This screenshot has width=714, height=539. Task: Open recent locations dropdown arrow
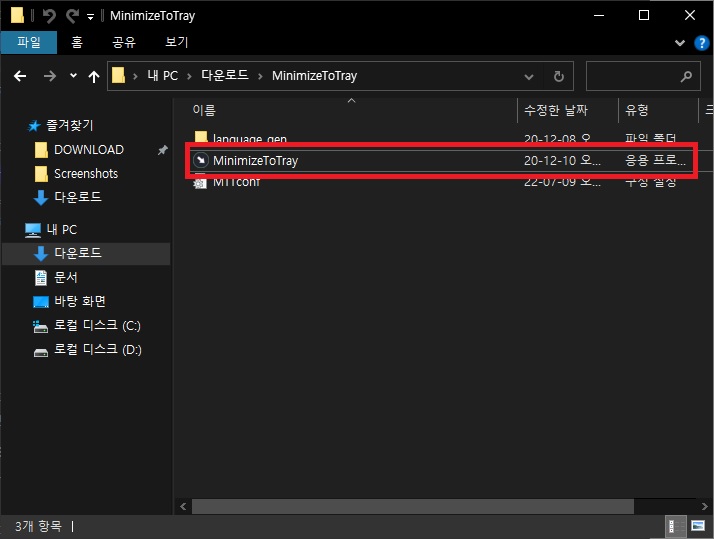(73, 76)
